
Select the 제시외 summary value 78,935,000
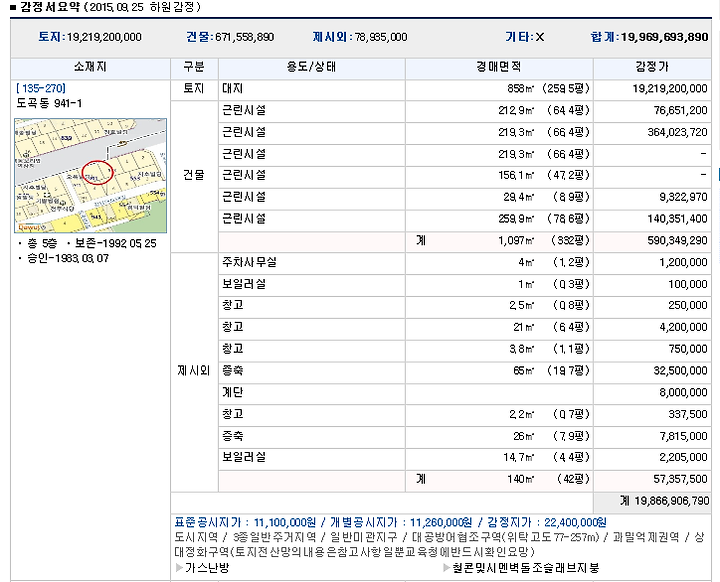click(381, 37)
